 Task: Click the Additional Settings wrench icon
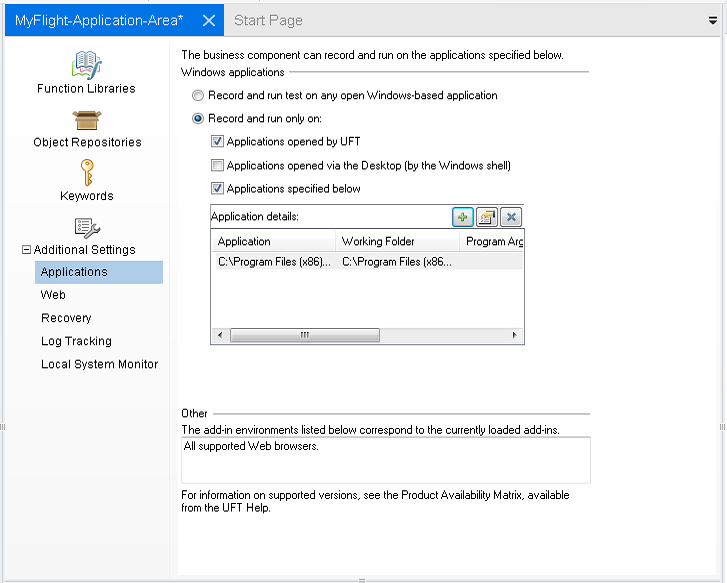87,228
